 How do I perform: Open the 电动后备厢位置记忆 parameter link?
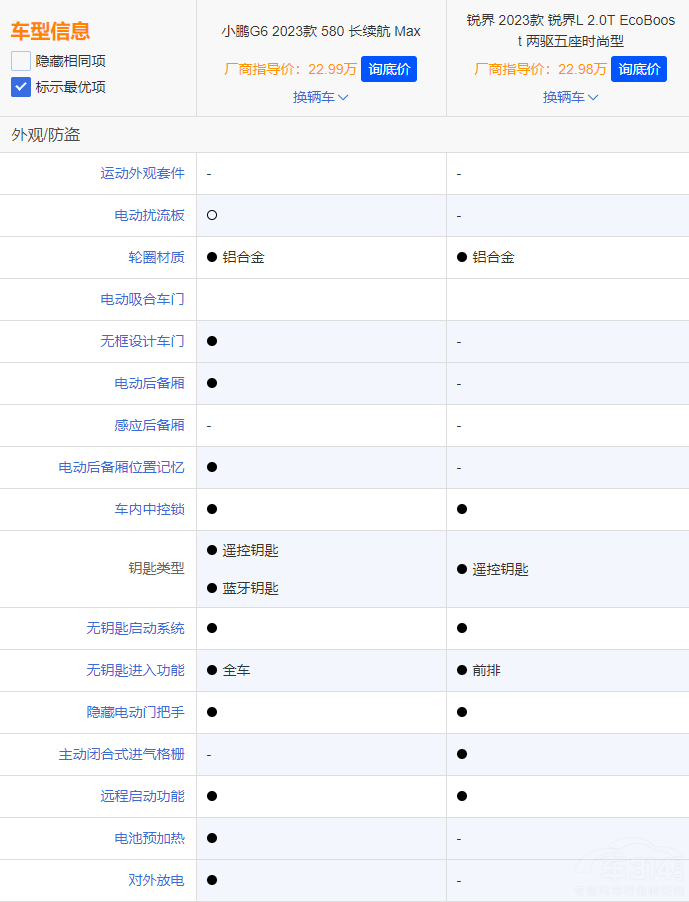[121, 467]
